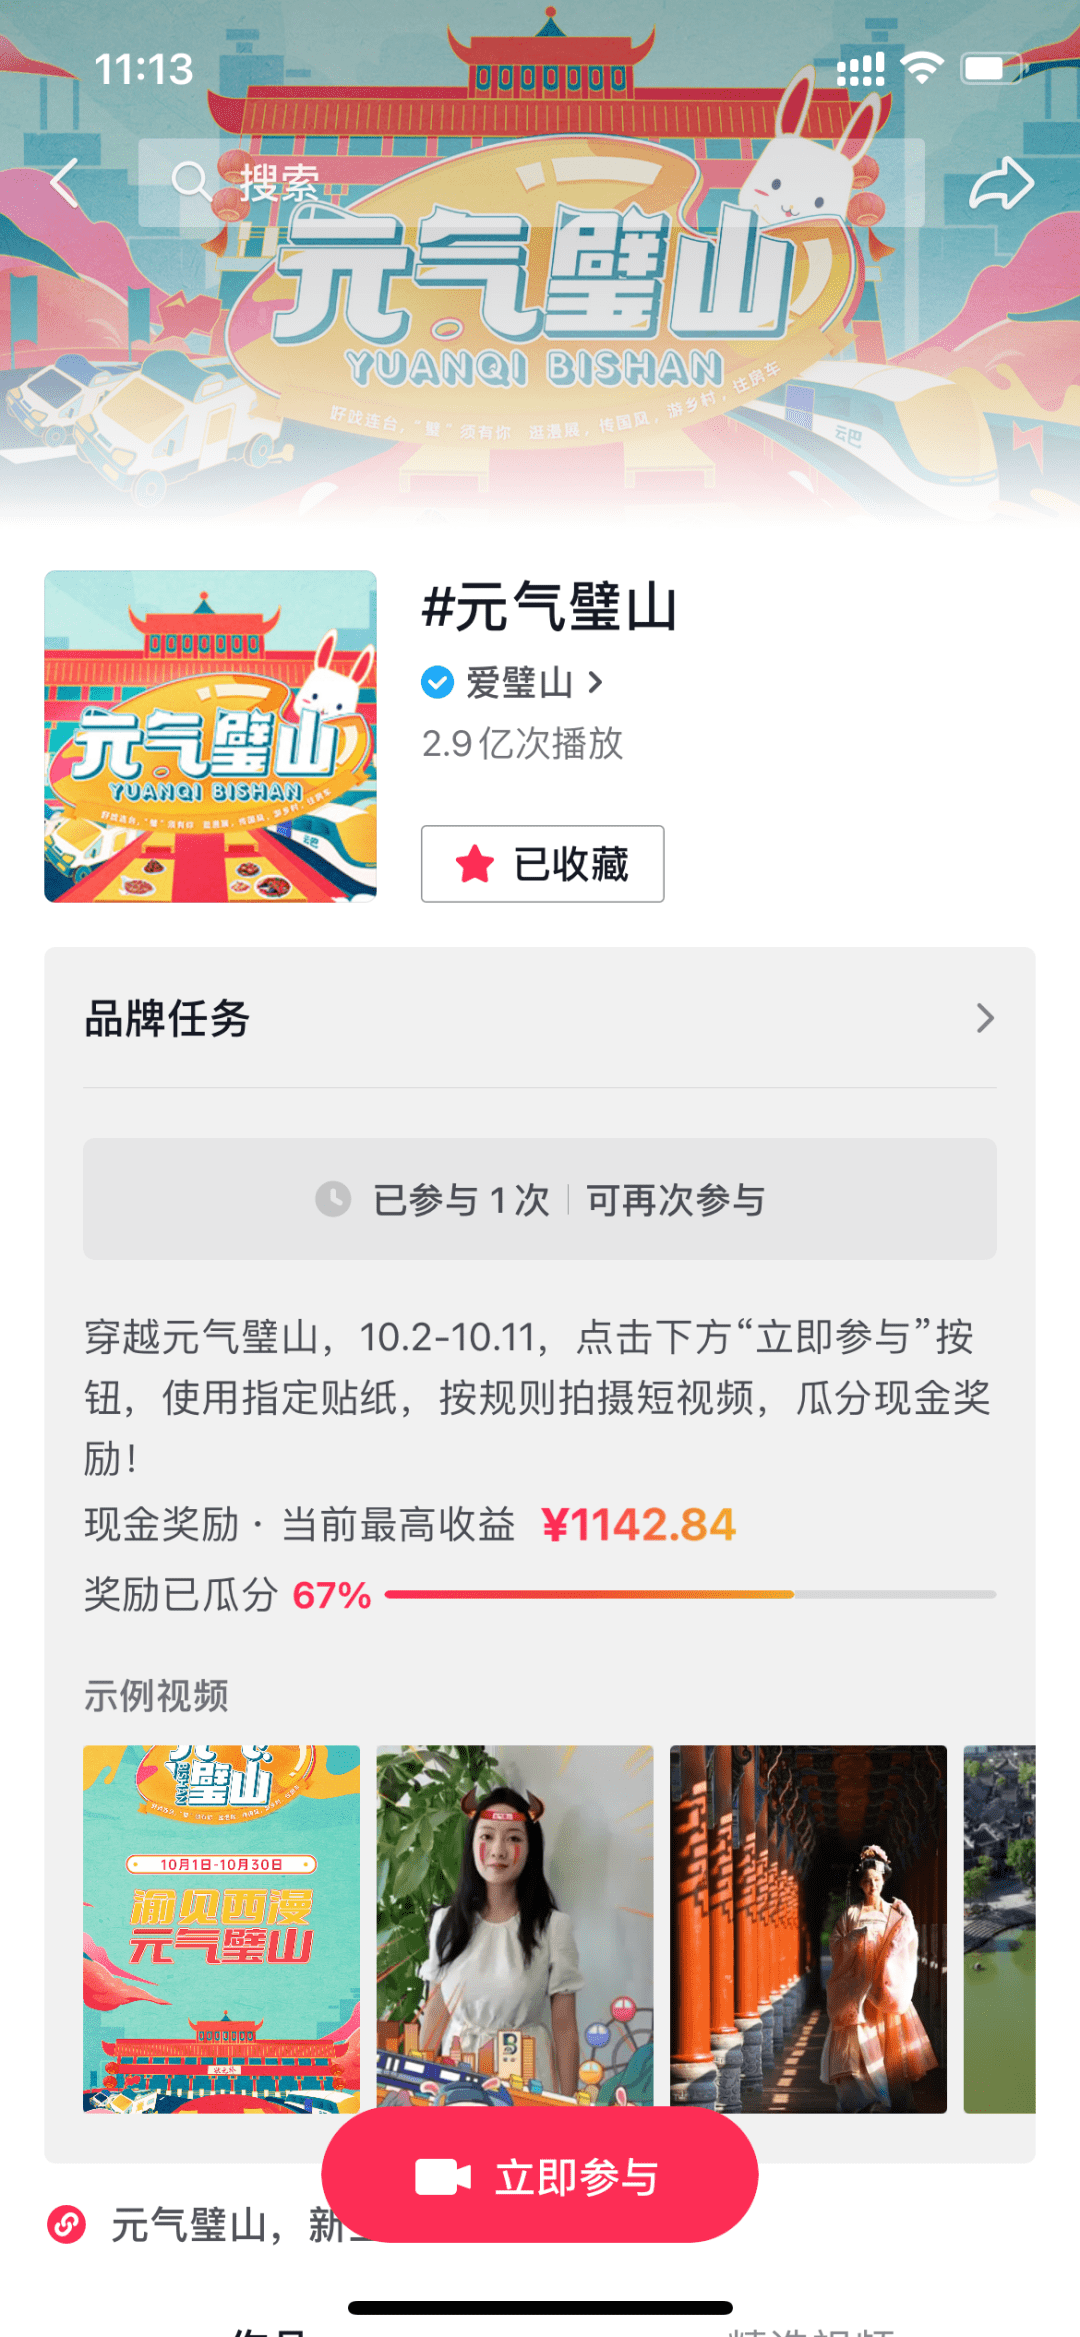Tap the red link icon at bottom left
Viewport: 1080px width, 2337px height.
pyautogui.click(x=67, y=2225)
